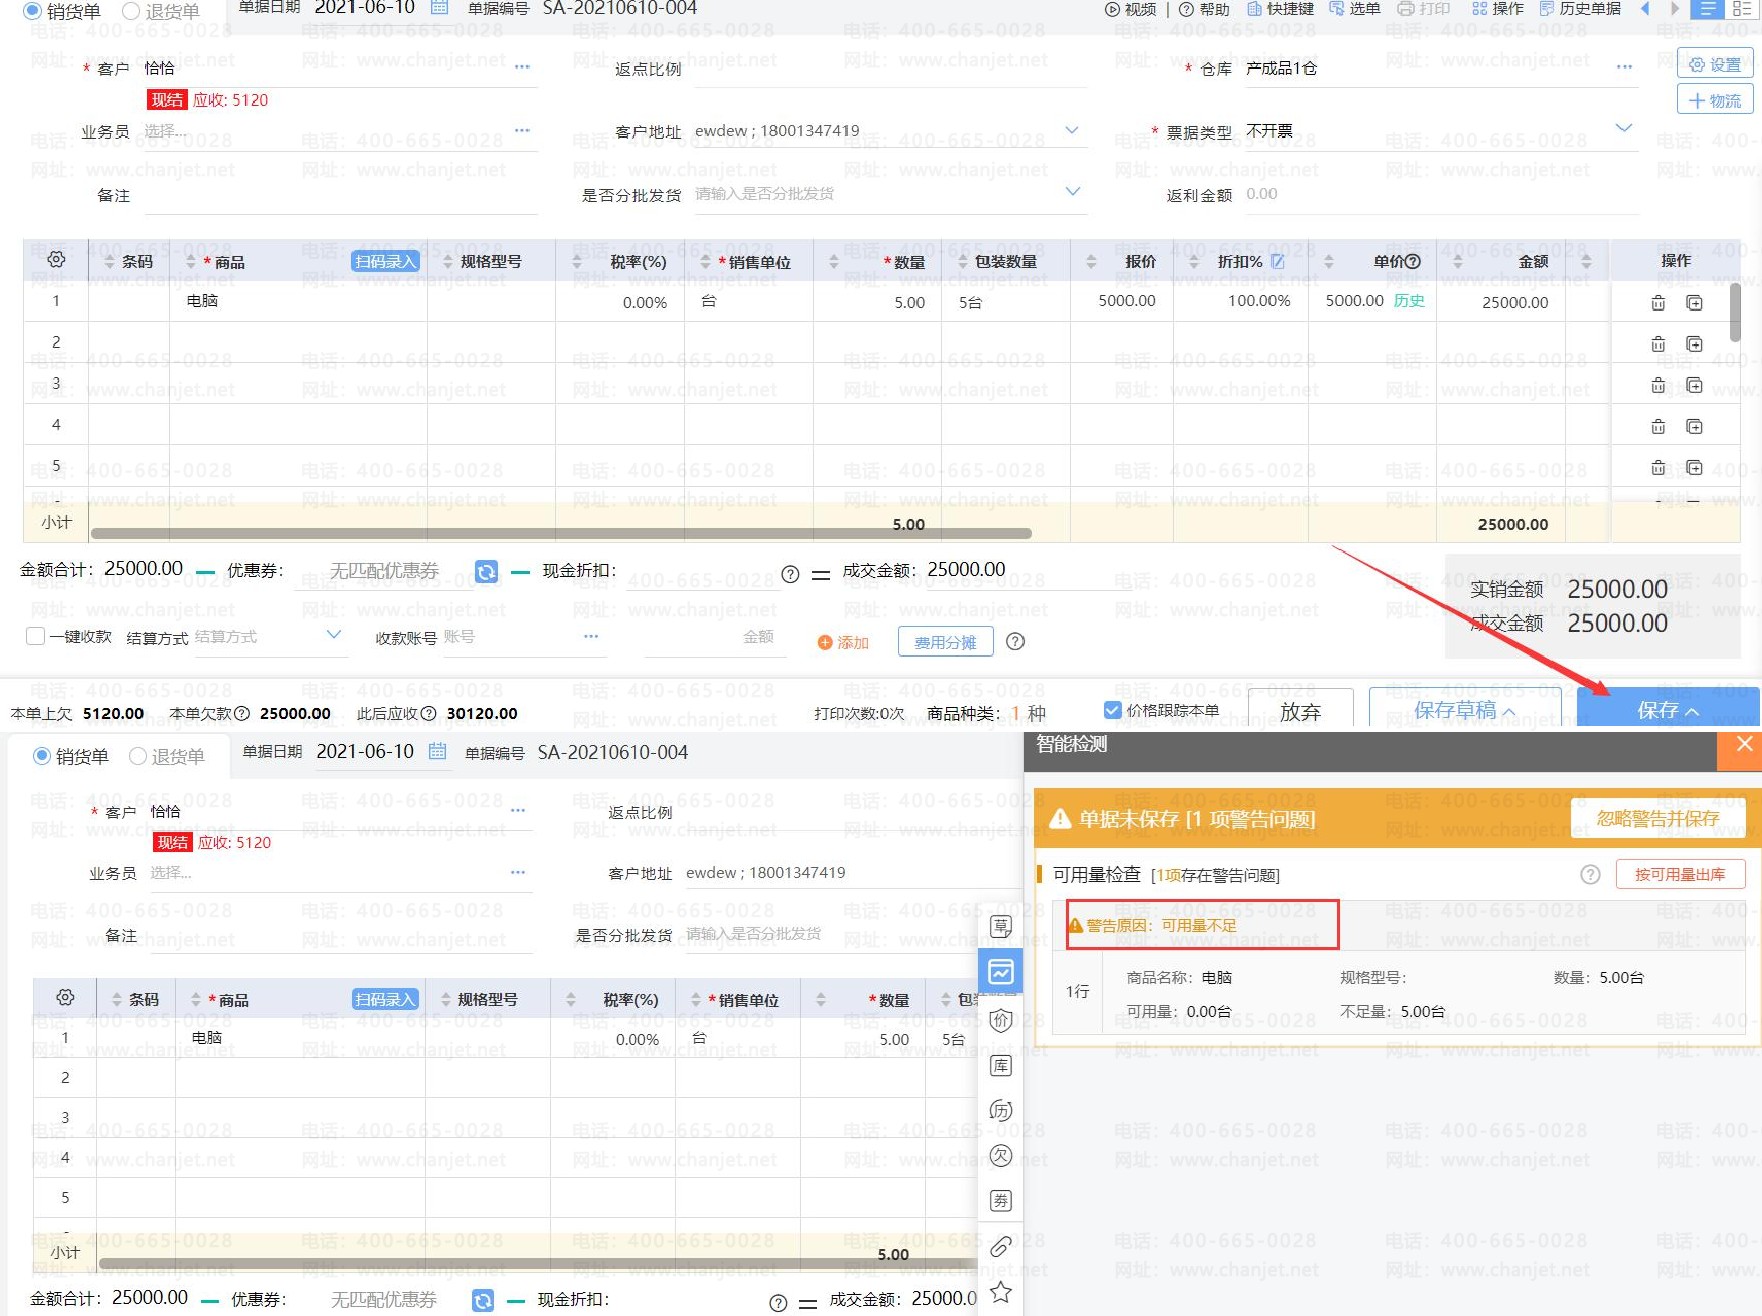Click the star favorite icon in sidebar
Image resolution: width=1762 pixels, height=1316 pixels.
click(1000, 1292)
